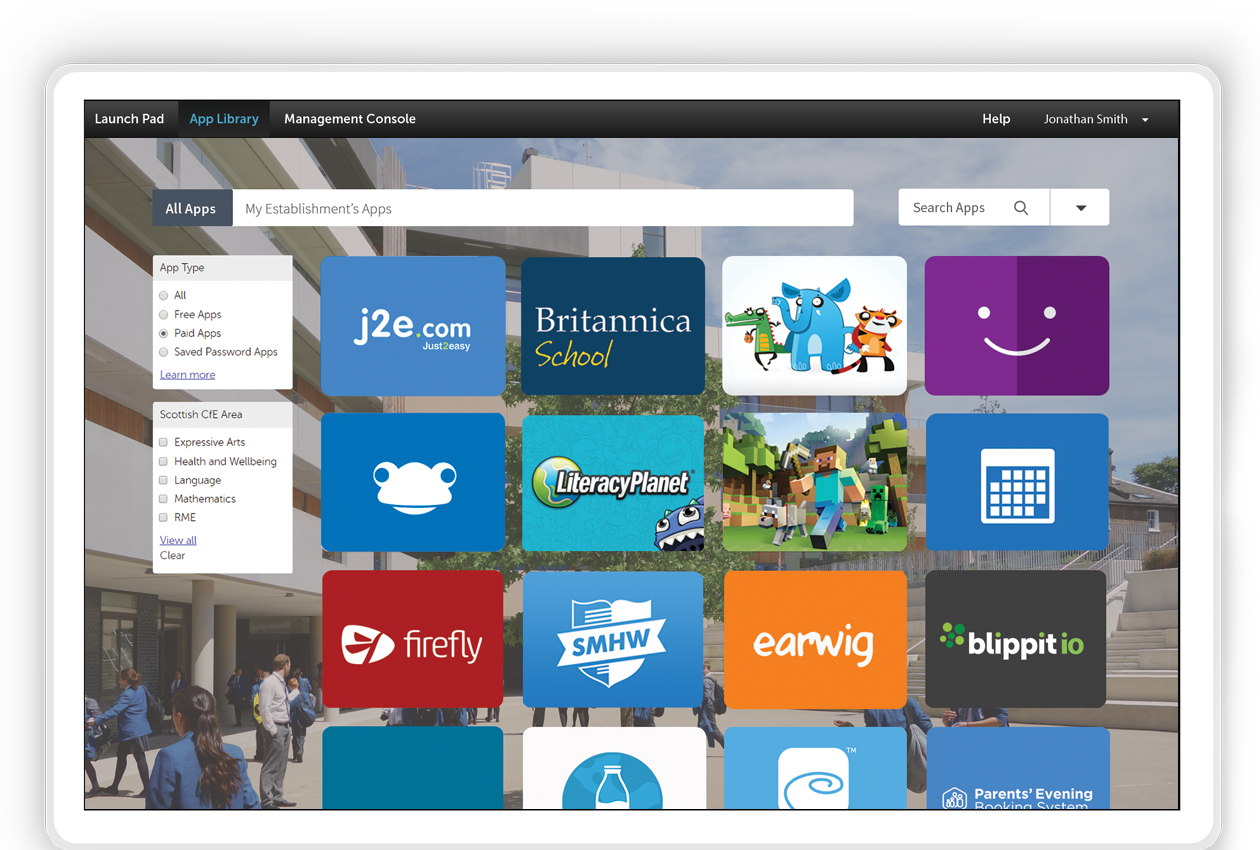
Task: Check the Health and Wellbeing checkbox
Action: point(164,462)
